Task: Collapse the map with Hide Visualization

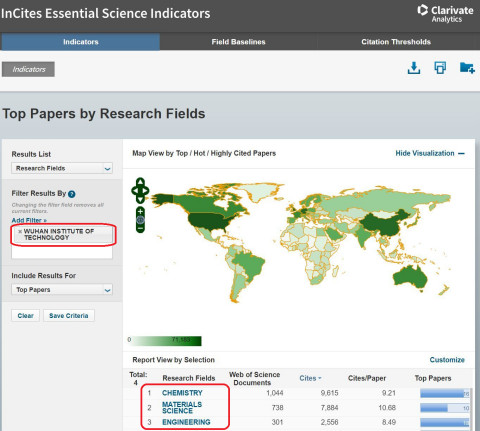Action: (430, 153)
